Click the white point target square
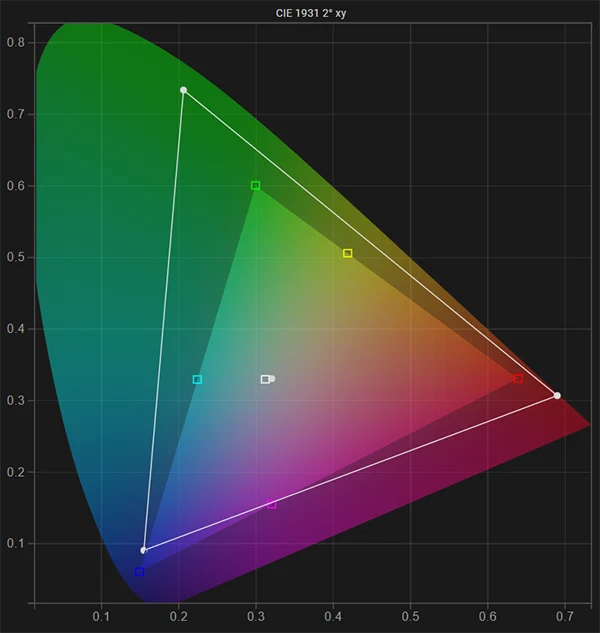 [x=265, y=380]
